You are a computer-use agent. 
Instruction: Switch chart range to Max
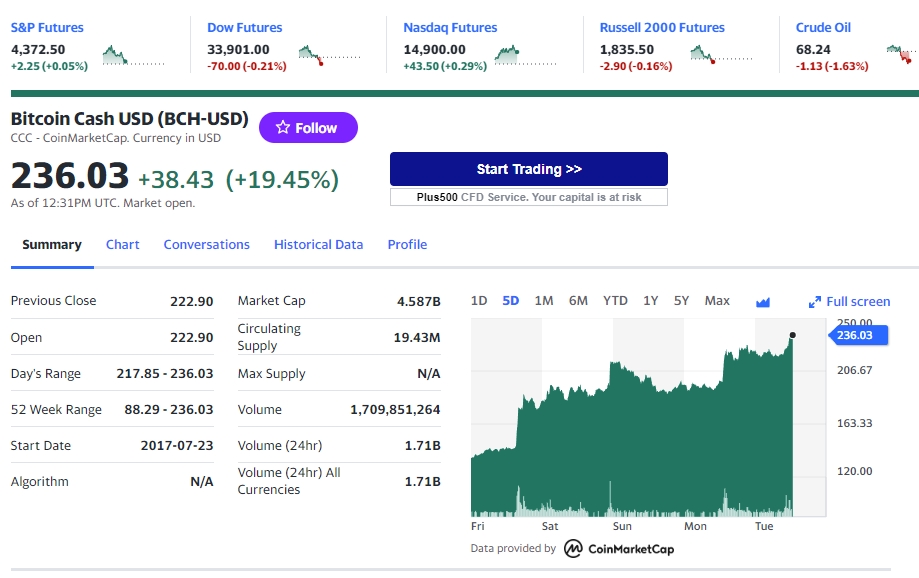click(x=717, y=301)
